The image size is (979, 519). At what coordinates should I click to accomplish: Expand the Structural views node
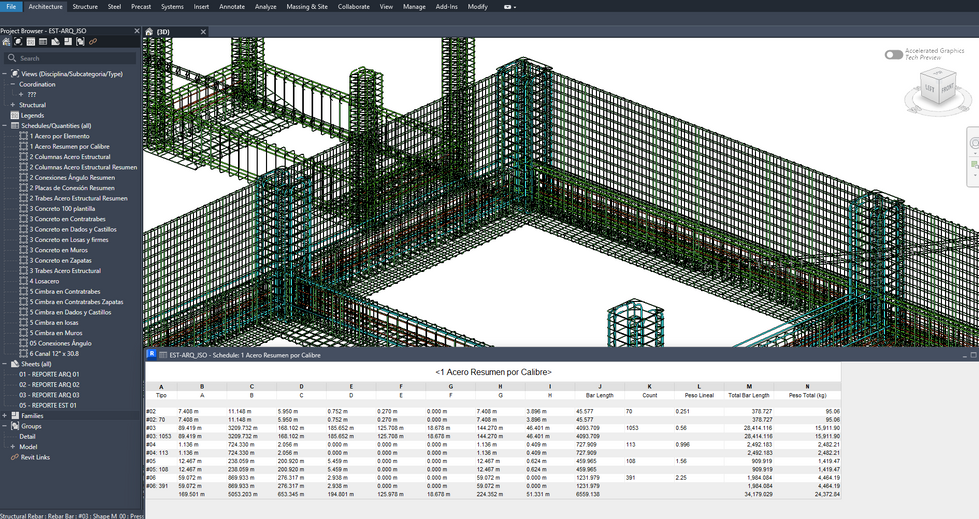click(13, 105)
